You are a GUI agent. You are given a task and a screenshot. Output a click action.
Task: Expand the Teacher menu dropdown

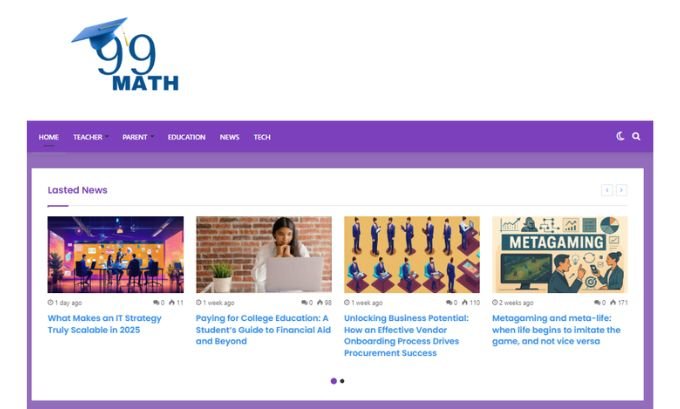91,137
